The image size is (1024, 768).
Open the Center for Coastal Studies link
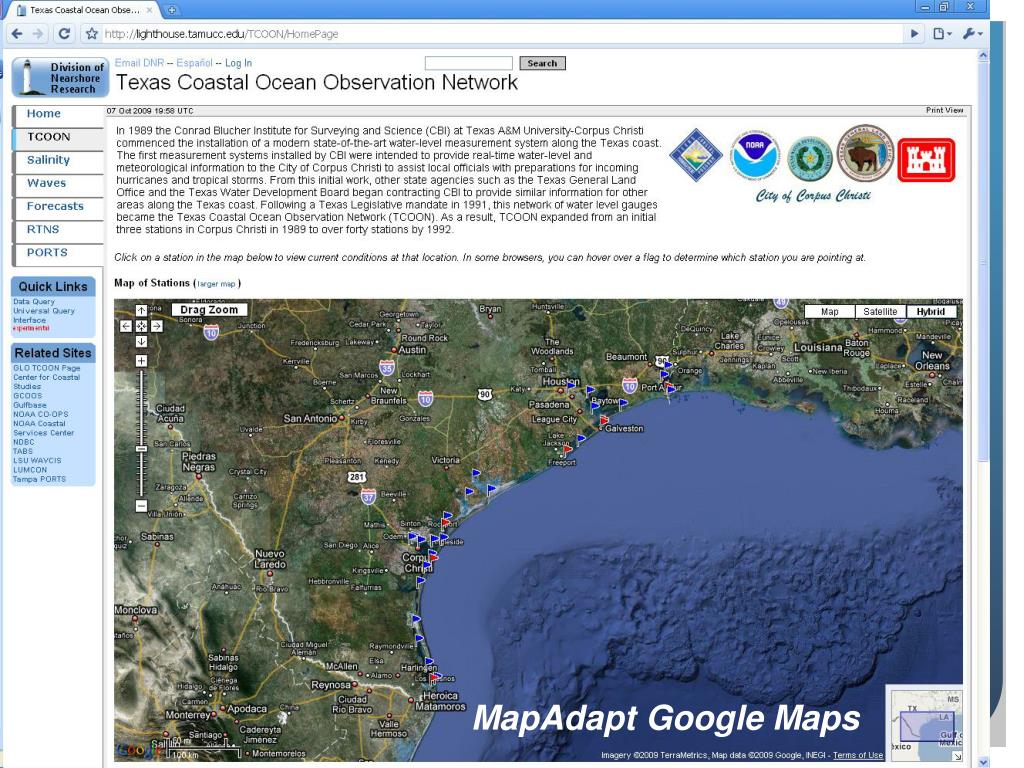coord(46,381)
